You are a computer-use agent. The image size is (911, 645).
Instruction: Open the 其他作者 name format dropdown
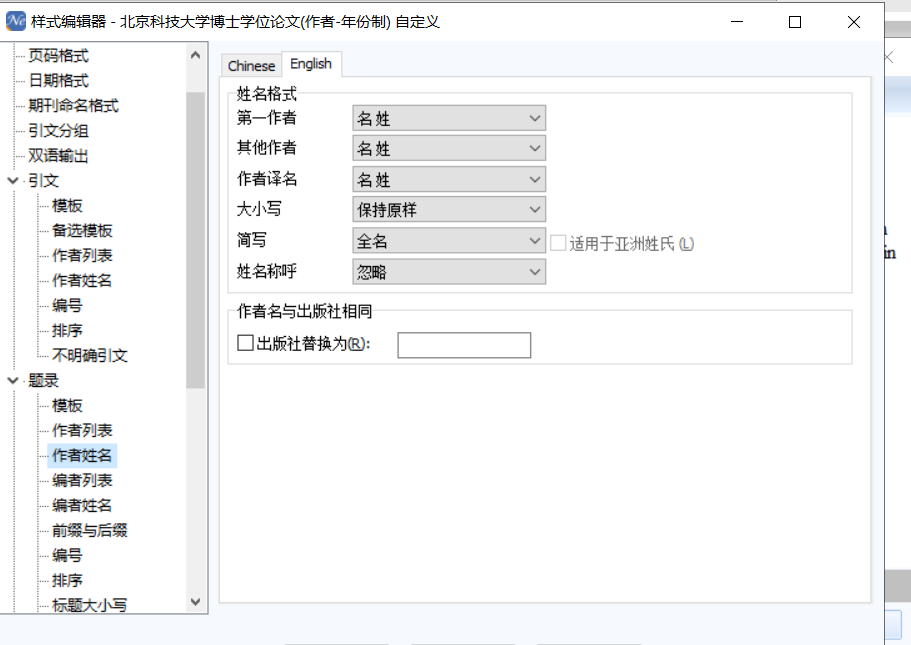tap(449, 149)
